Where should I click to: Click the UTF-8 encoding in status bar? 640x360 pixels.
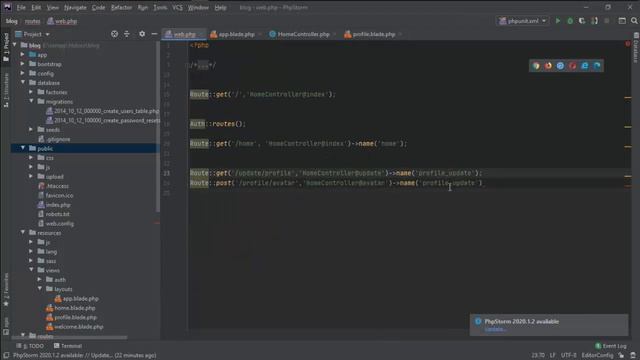point(569,356)
